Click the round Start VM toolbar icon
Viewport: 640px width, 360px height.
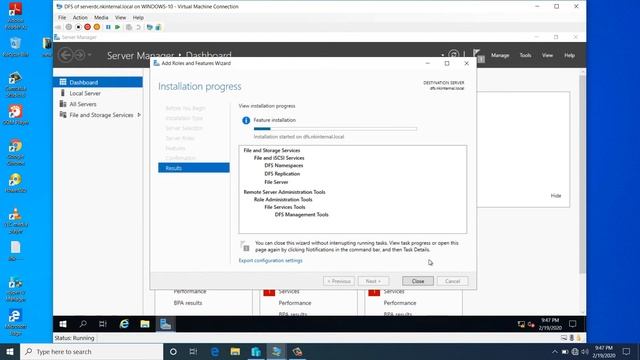pos(69,27)
